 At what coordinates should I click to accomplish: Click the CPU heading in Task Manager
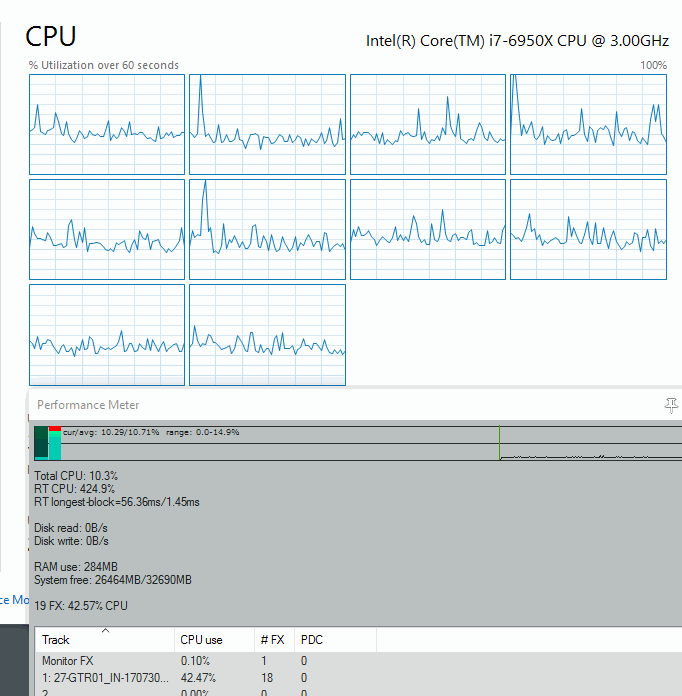(51, 36)
